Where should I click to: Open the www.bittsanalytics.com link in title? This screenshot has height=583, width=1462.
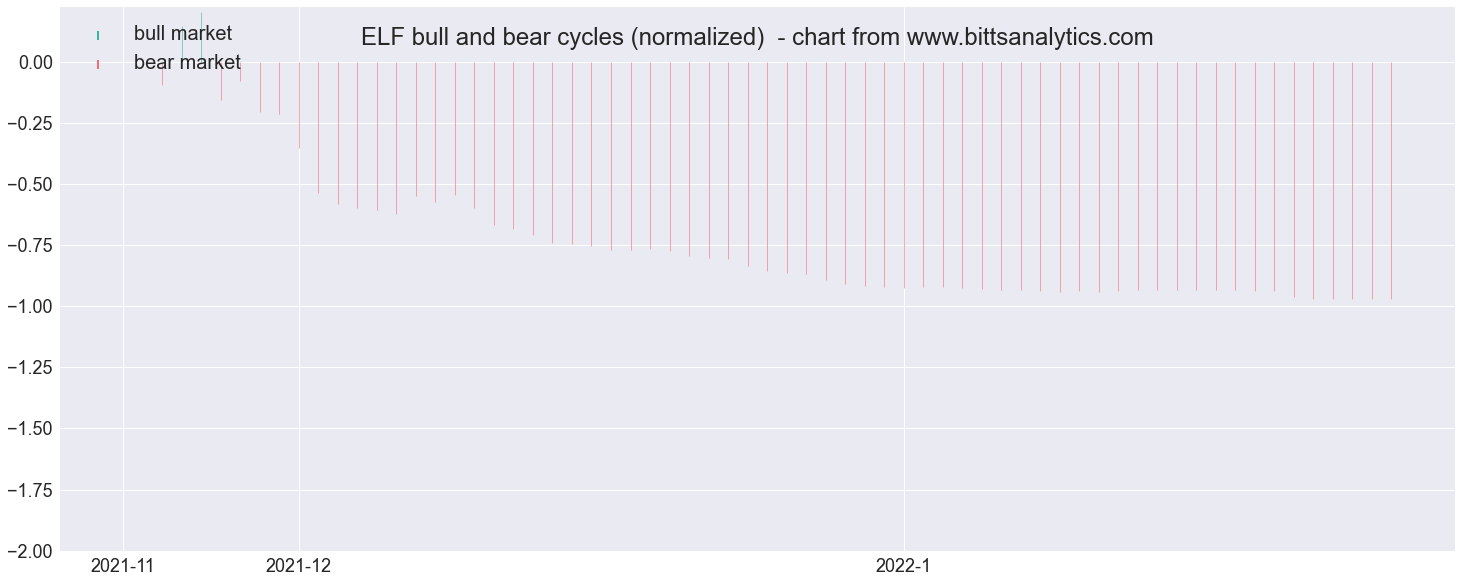click(1030, 38)
